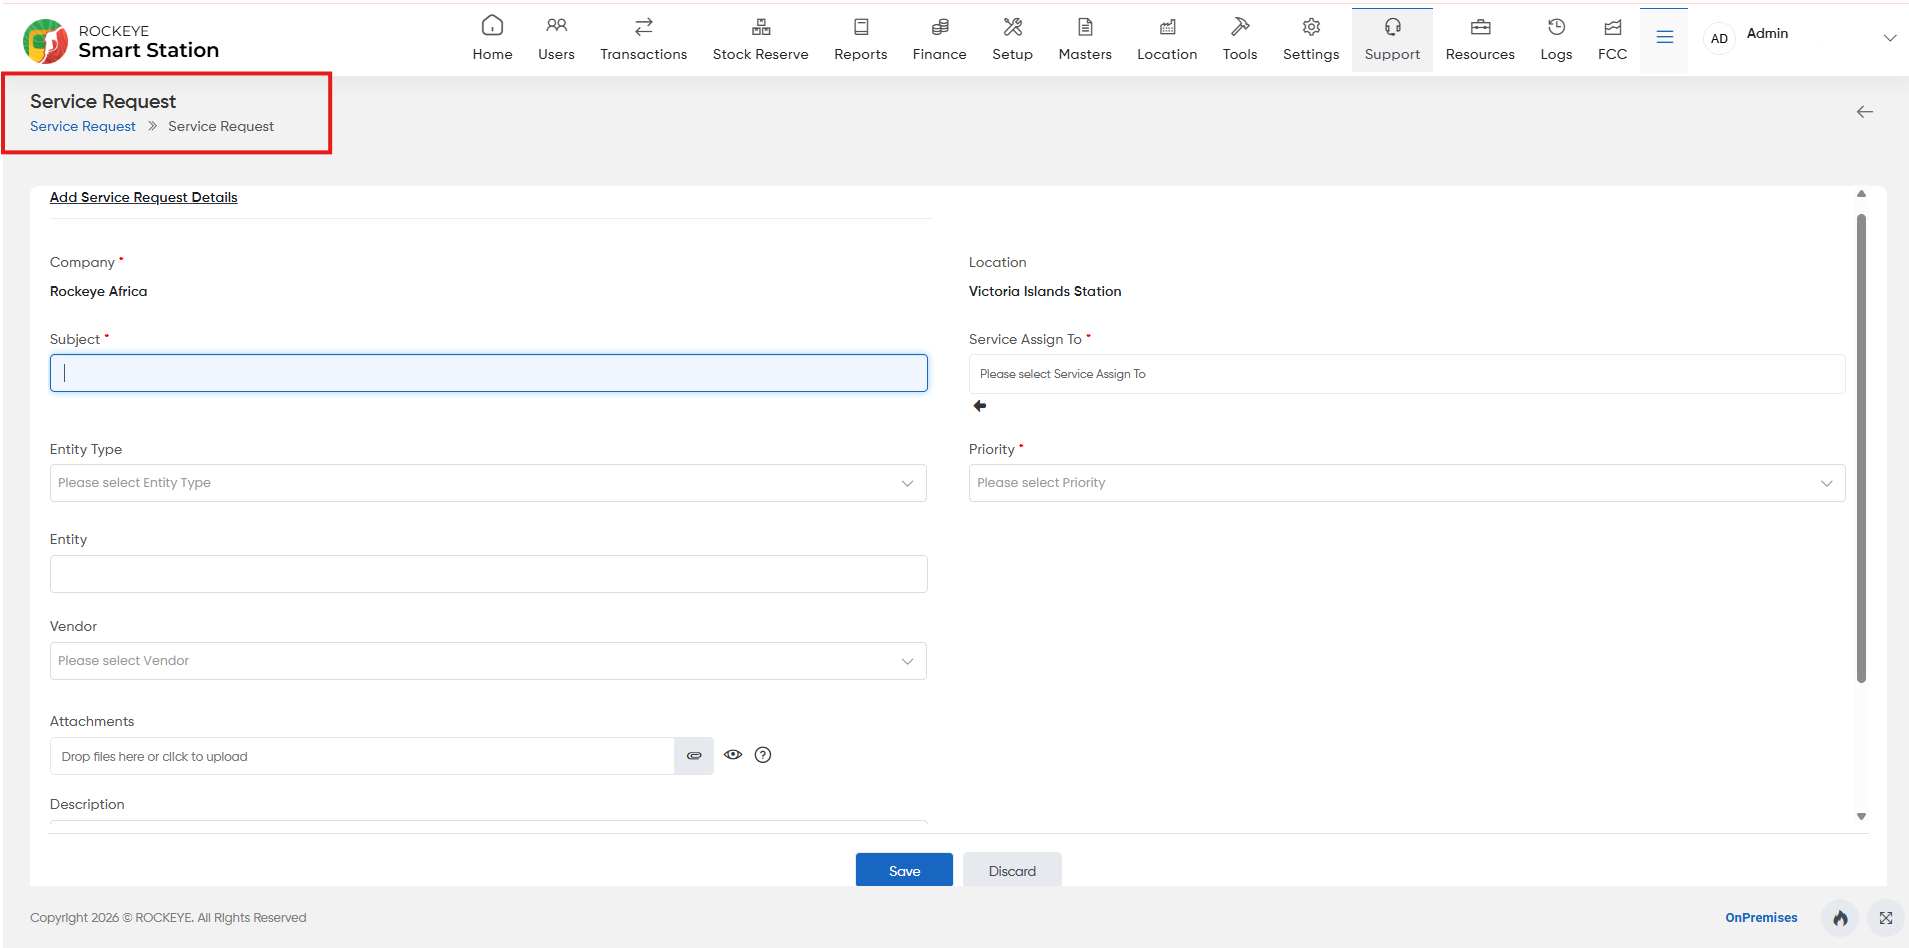
Task: Open the Home icon in navigation
Action: 492,26
